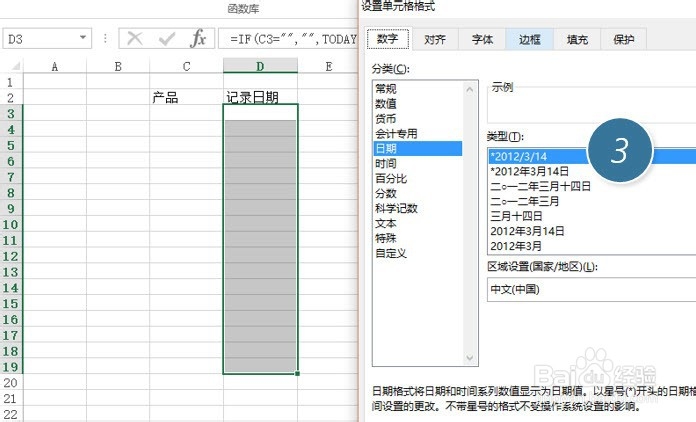Select column D header
The image size is (696, 422).
260,67
